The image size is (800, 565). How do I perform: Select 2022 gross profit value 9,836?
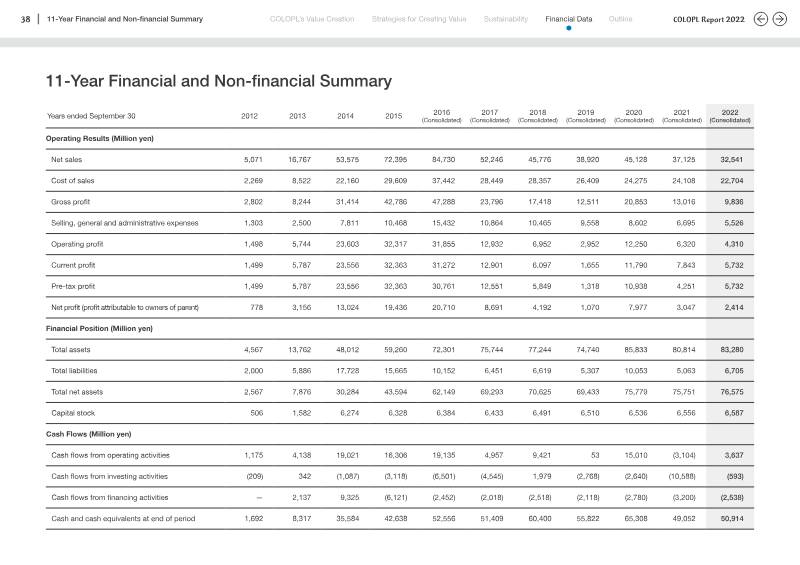(734, 202)
